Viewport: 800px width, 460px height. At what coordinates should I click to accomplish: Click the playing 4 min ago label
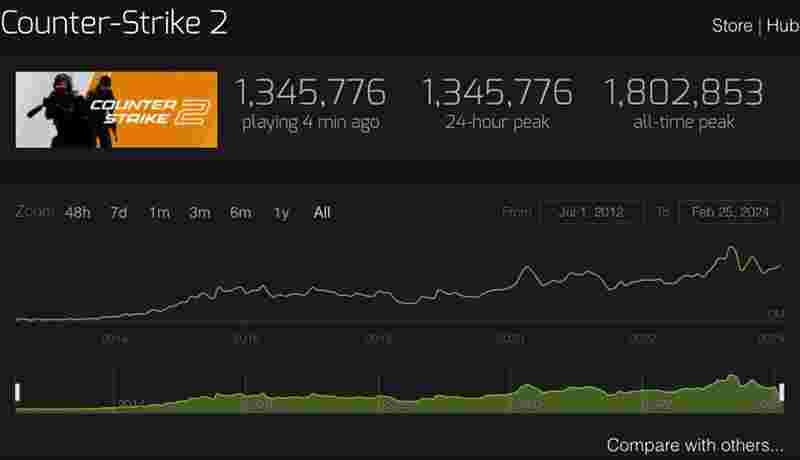click(x=311, y=122)
